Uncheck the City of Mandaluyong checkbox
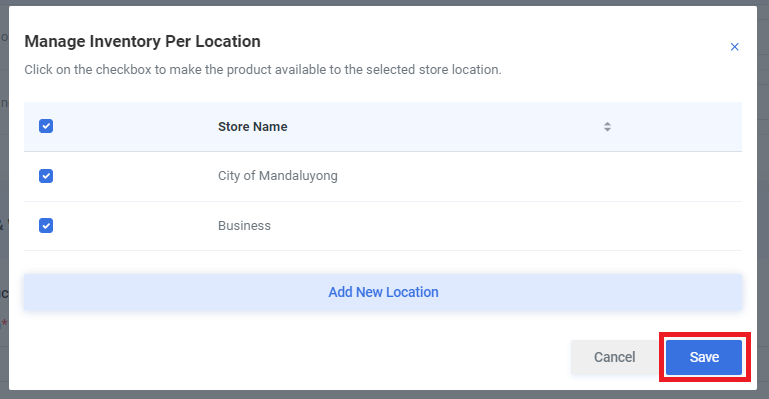Image resolution: width=769 pixels, height=399 pixels. 46,175
